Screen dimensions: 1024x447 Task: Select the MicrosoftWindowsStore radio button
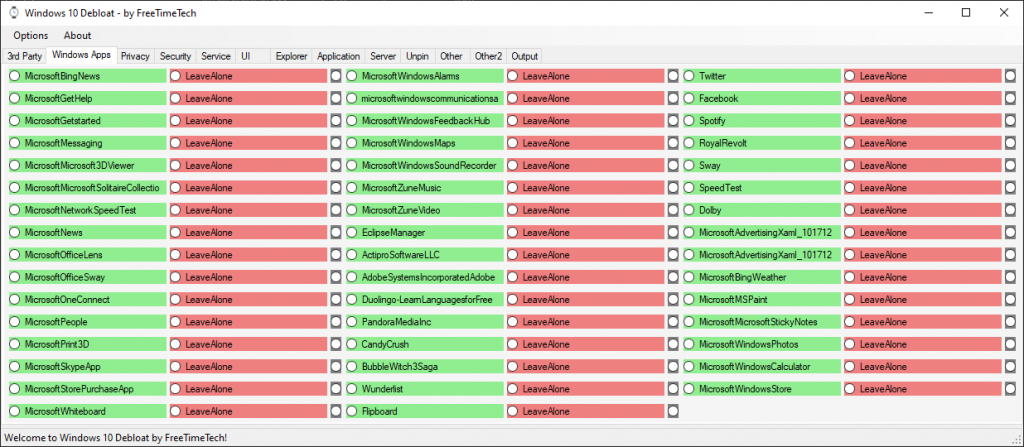689,389
